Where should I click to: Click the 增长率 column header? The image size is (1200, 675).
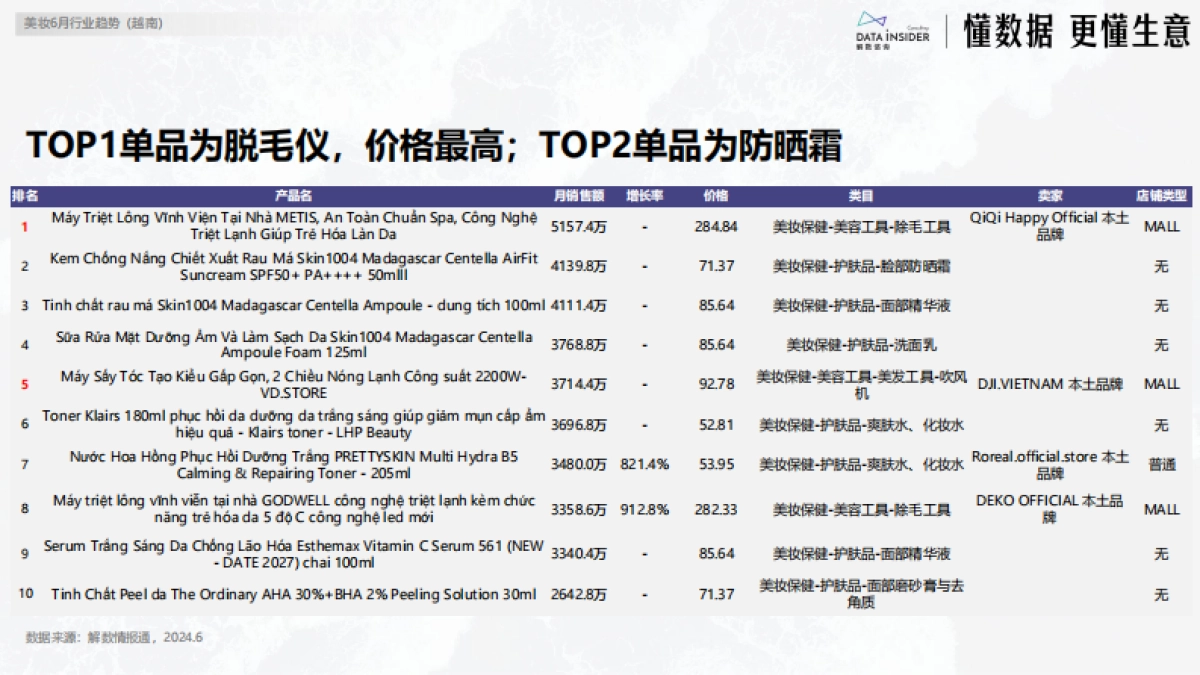click(645, 196)
